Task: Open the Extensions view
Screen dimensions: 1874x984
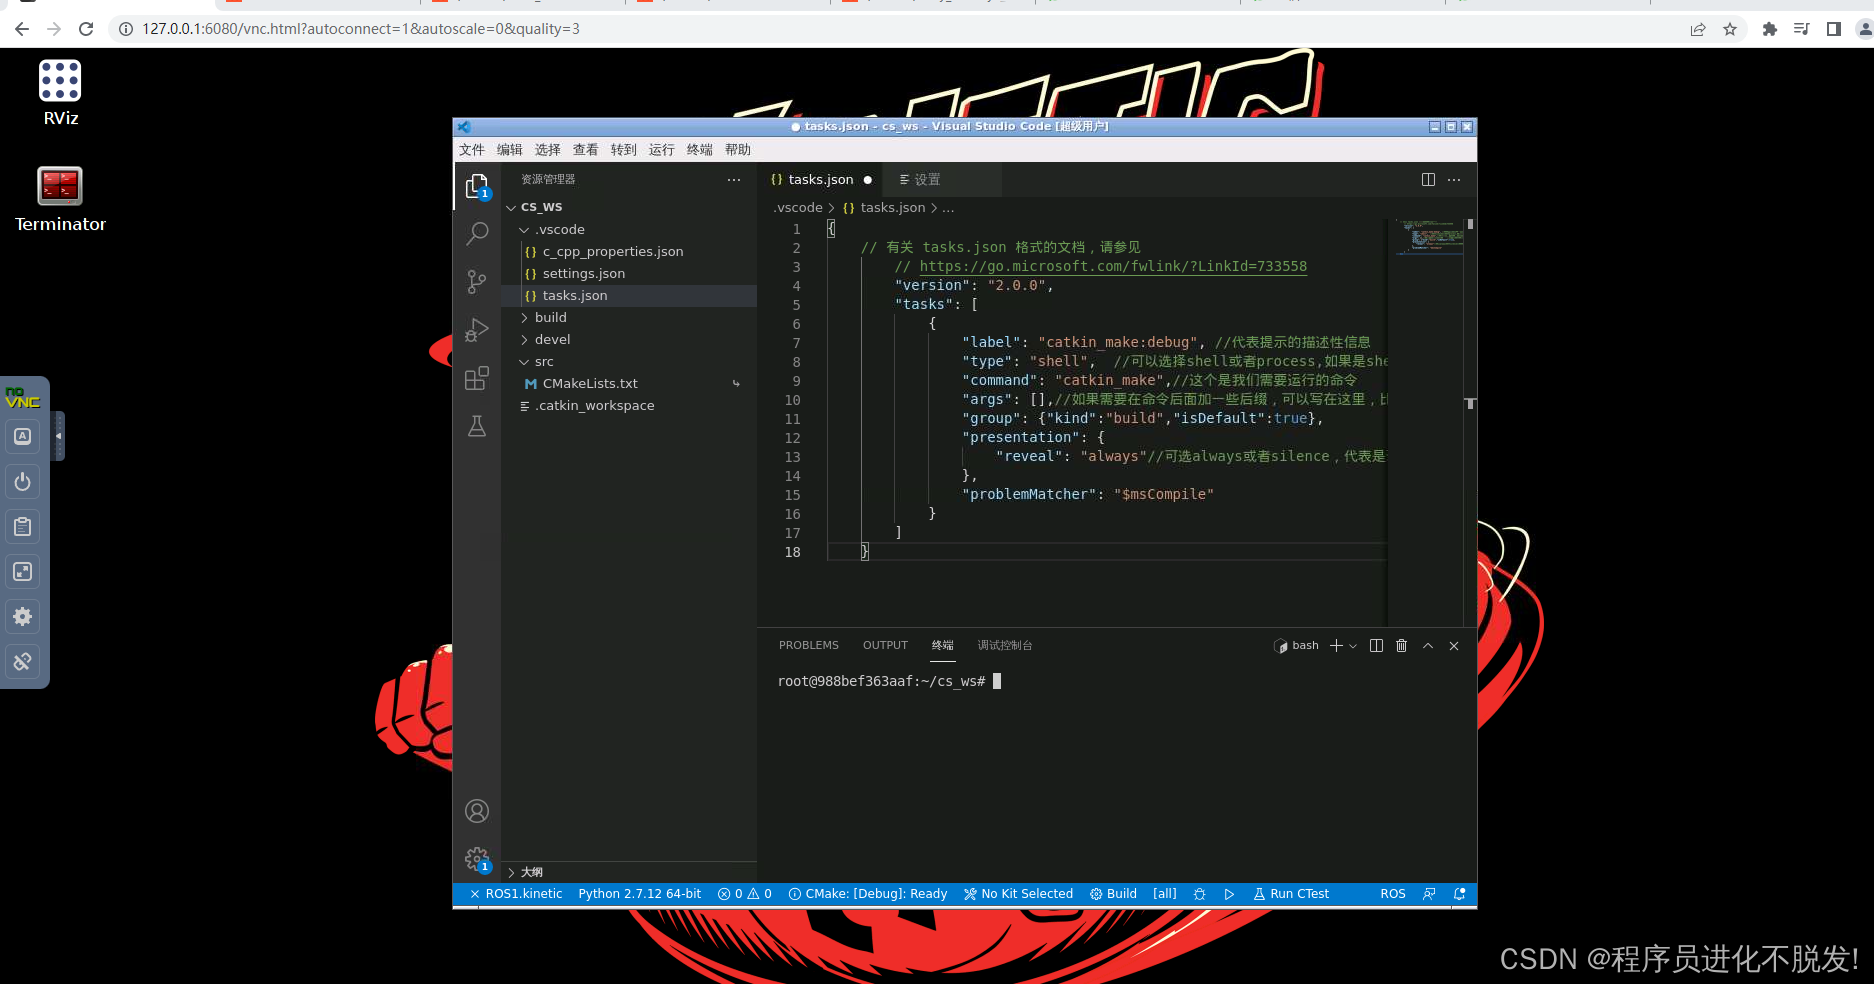Action: [477, 378]
